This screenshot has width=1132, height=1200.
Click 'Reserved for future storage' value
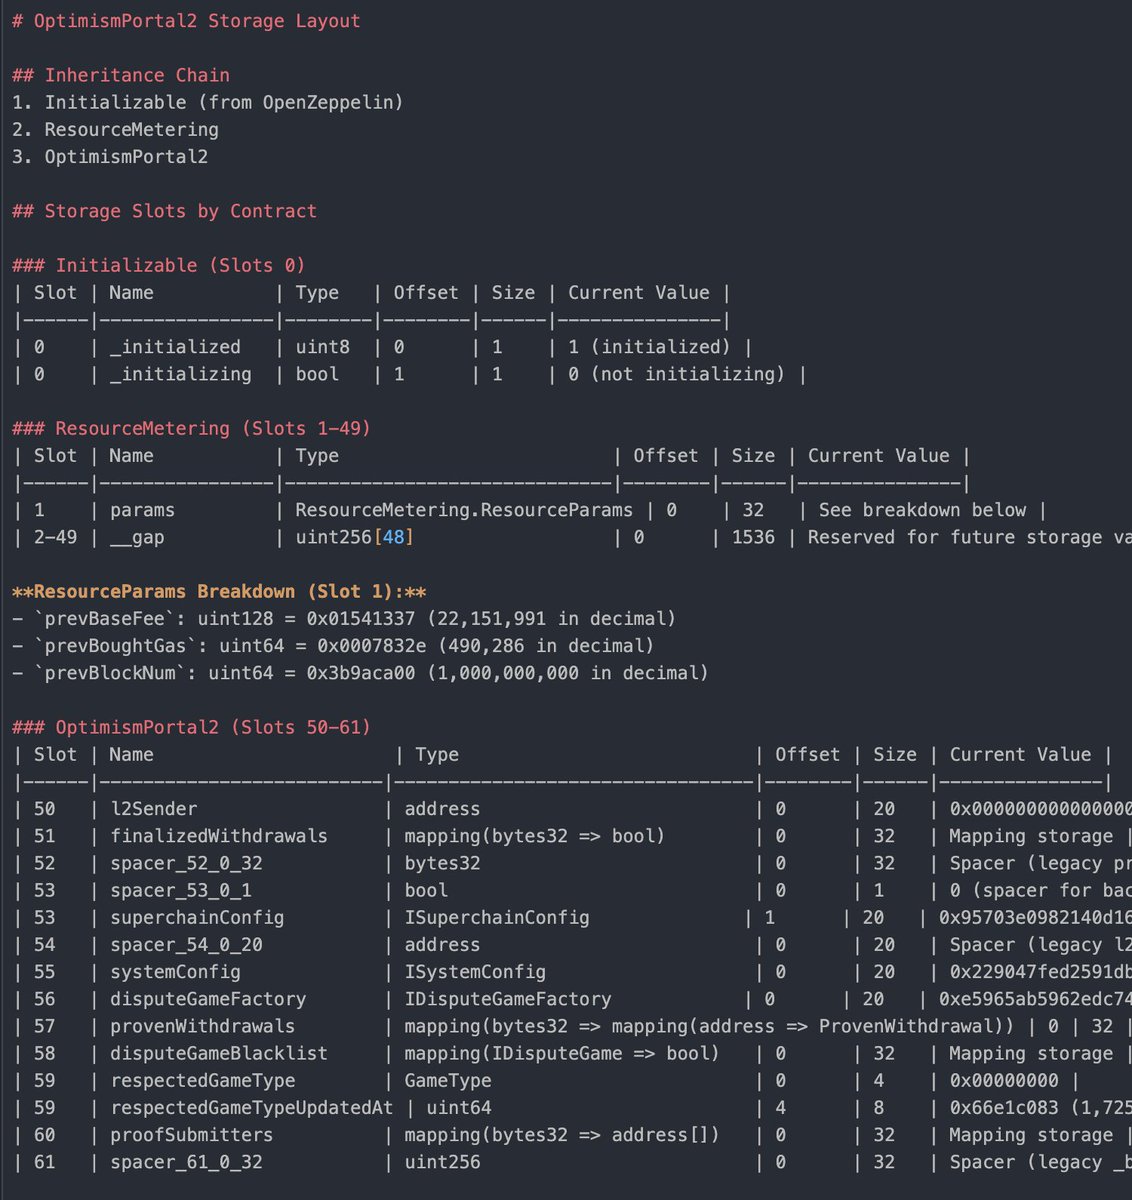[969, 537]
